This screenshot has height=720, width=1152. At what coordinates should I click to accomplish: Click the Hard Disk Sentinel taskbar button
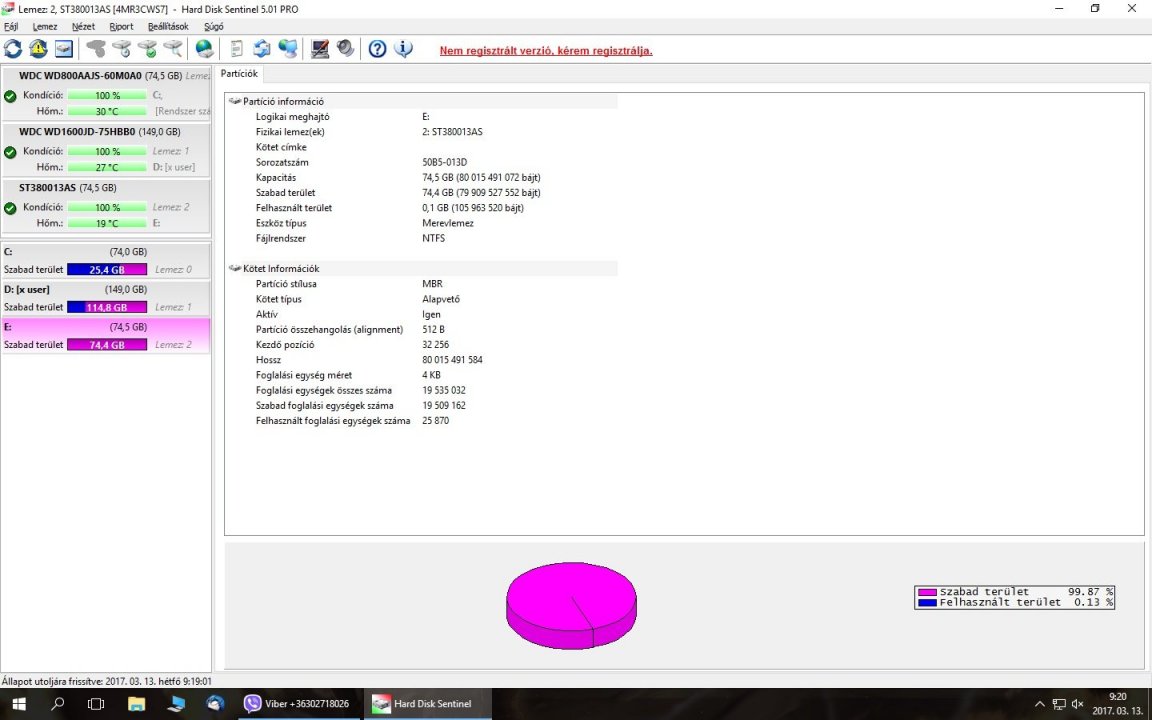(428, 704)
